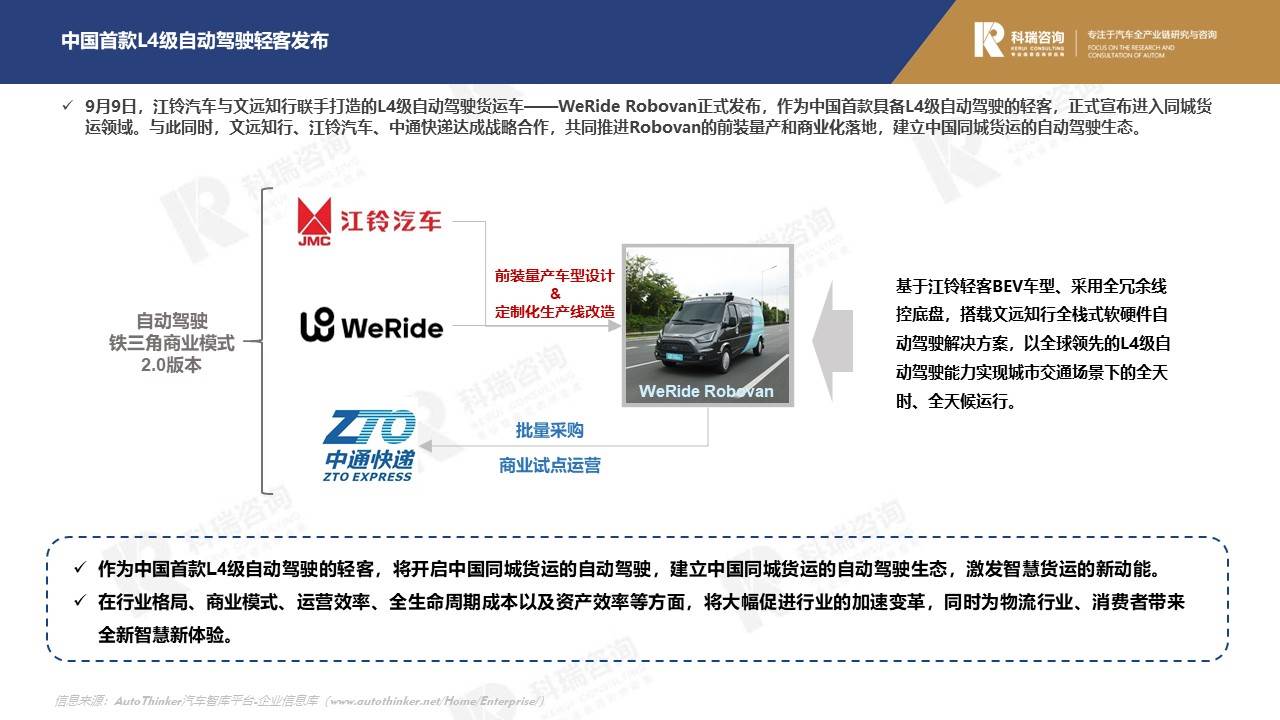
Task: Click the red text 定制化生产线改造
Action: [555, 312]
